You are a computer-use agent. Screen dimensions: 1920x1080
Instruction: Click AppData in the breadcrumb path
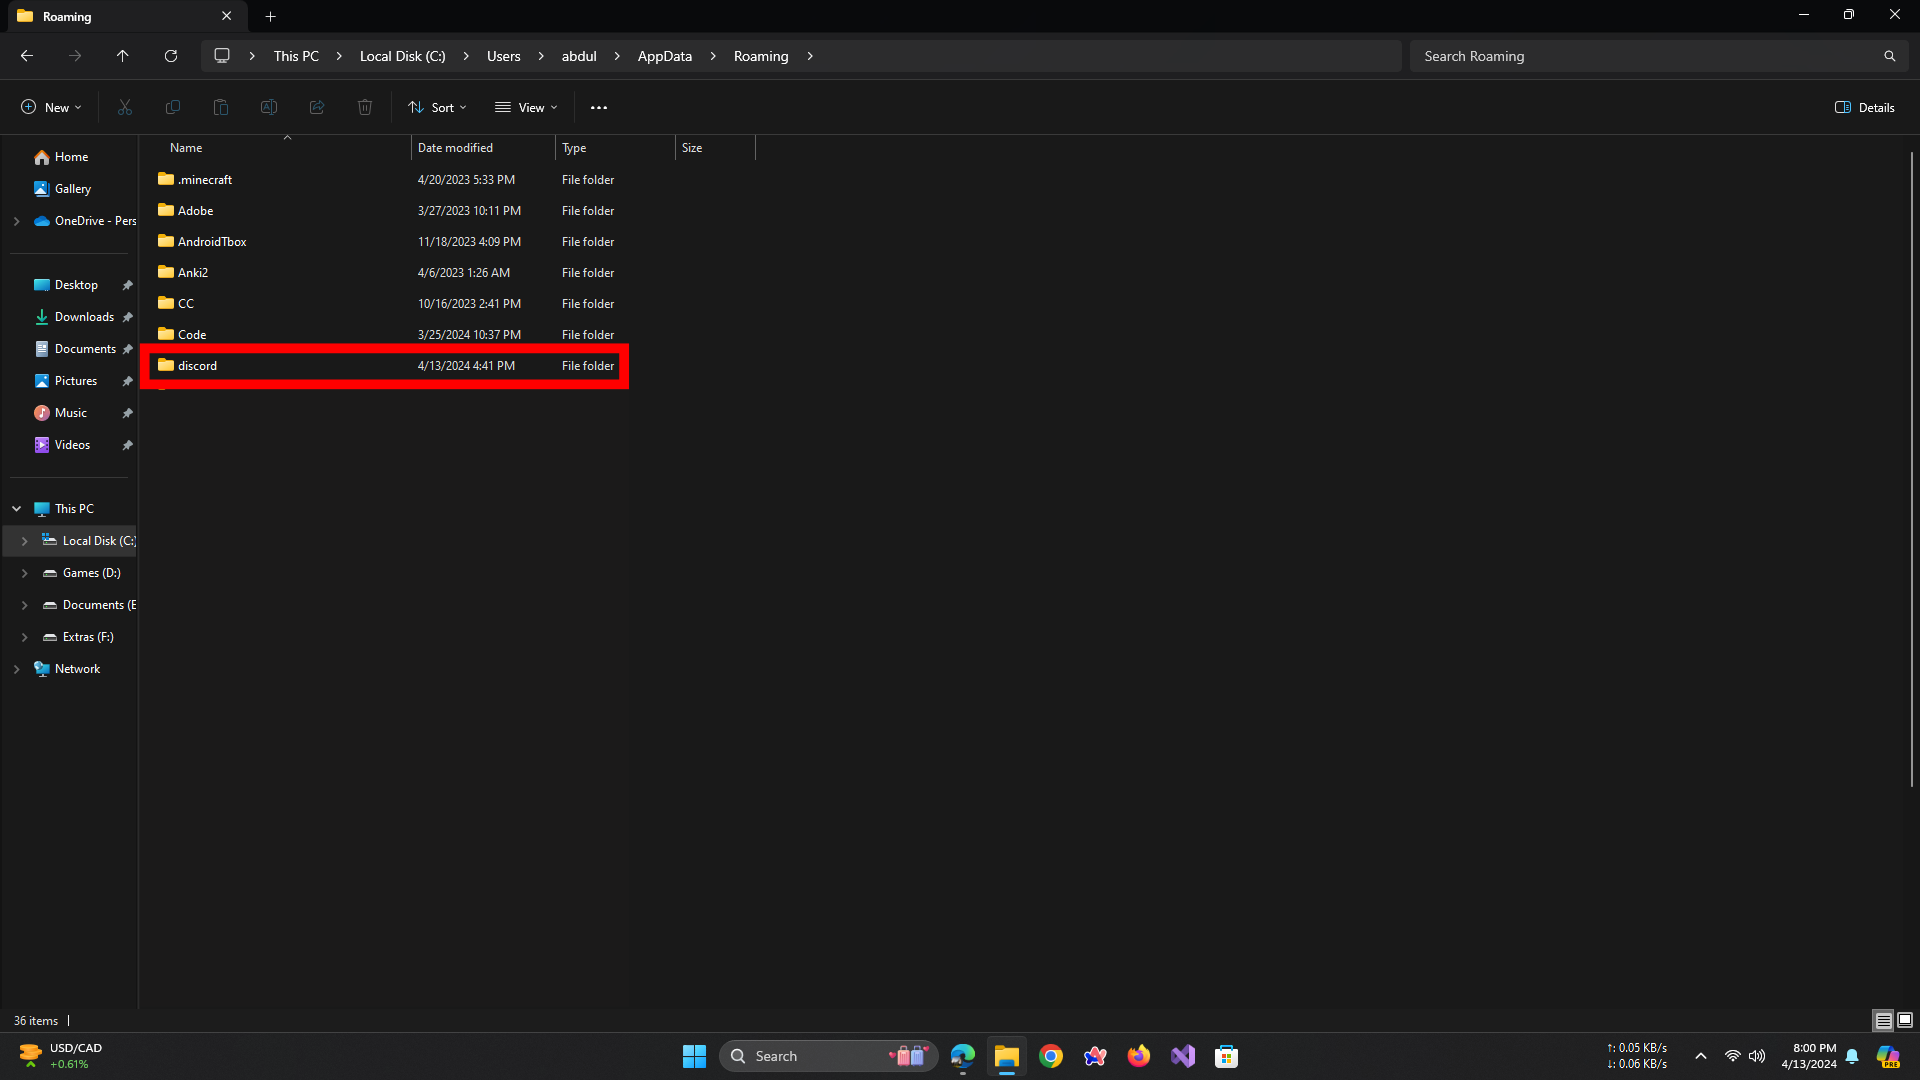tap(664, 56)
